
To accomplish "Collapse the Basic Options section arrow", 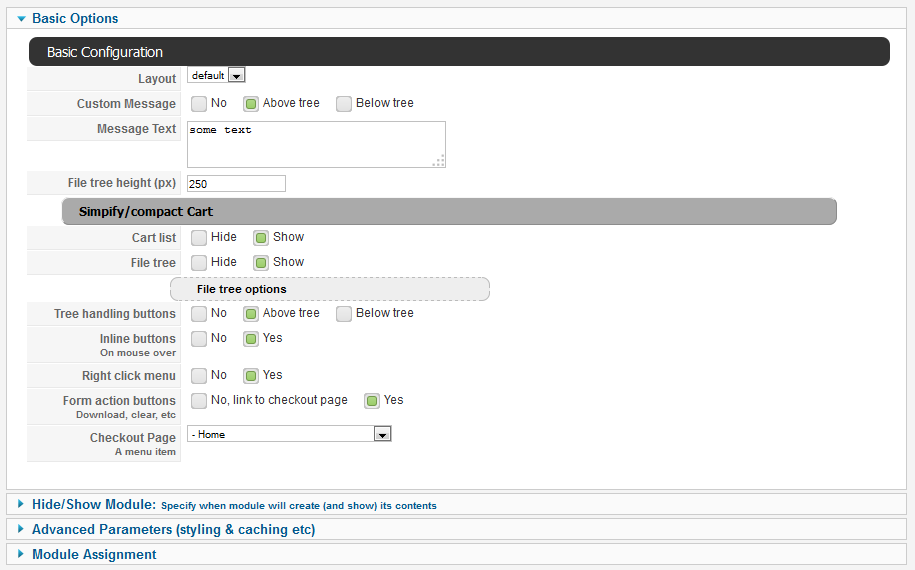I will click(x=22, y=19).
